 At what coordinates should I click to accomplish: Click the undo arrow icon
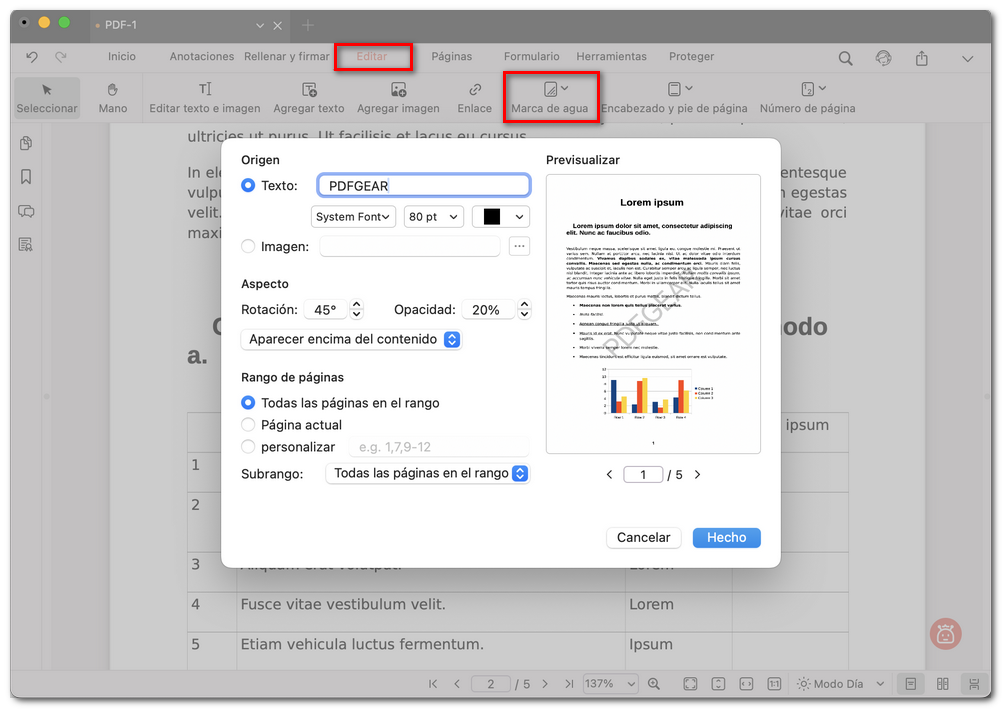point(32,57)
